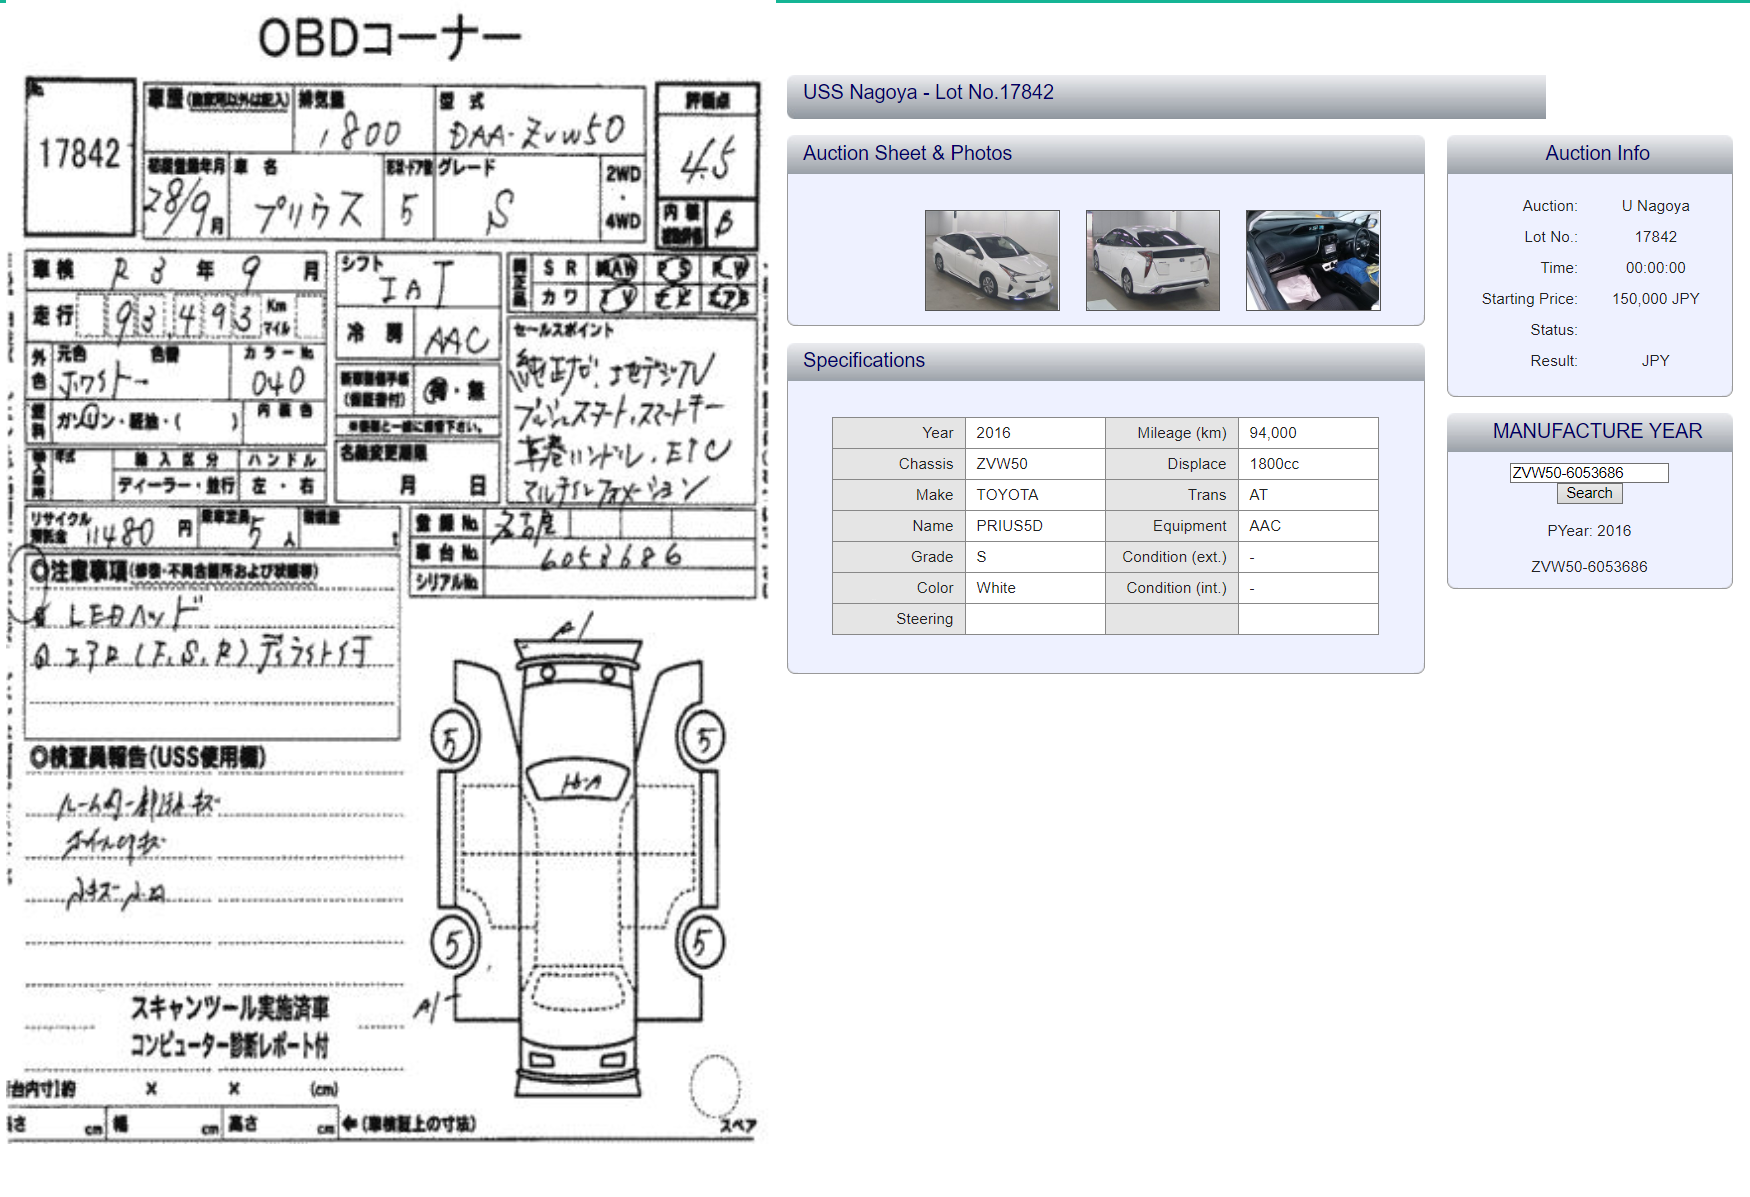Select the 'Steering' label
Viewport: 1750px width, 1197px height.
tap(924, 619)
